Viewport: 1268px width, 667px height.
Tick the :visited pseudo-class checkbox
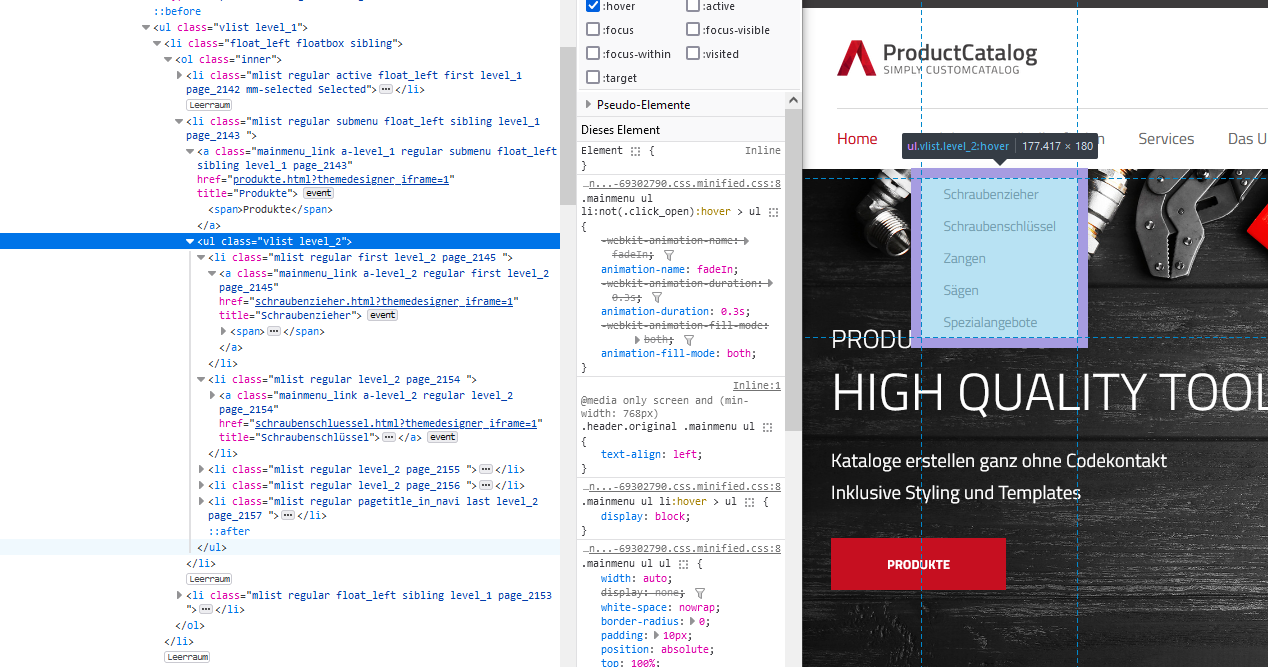[693, 54]
